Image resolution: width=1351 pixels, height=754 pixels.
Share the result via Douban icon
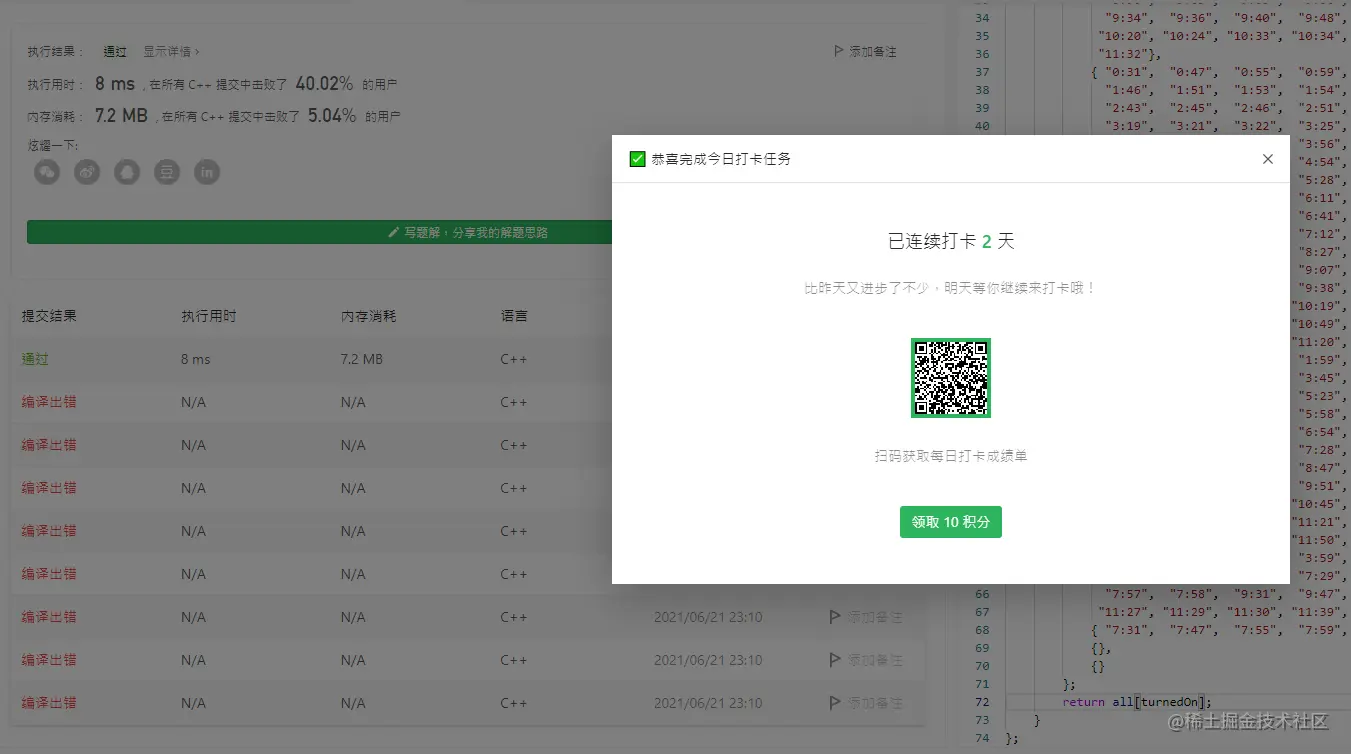click(167, 172)
